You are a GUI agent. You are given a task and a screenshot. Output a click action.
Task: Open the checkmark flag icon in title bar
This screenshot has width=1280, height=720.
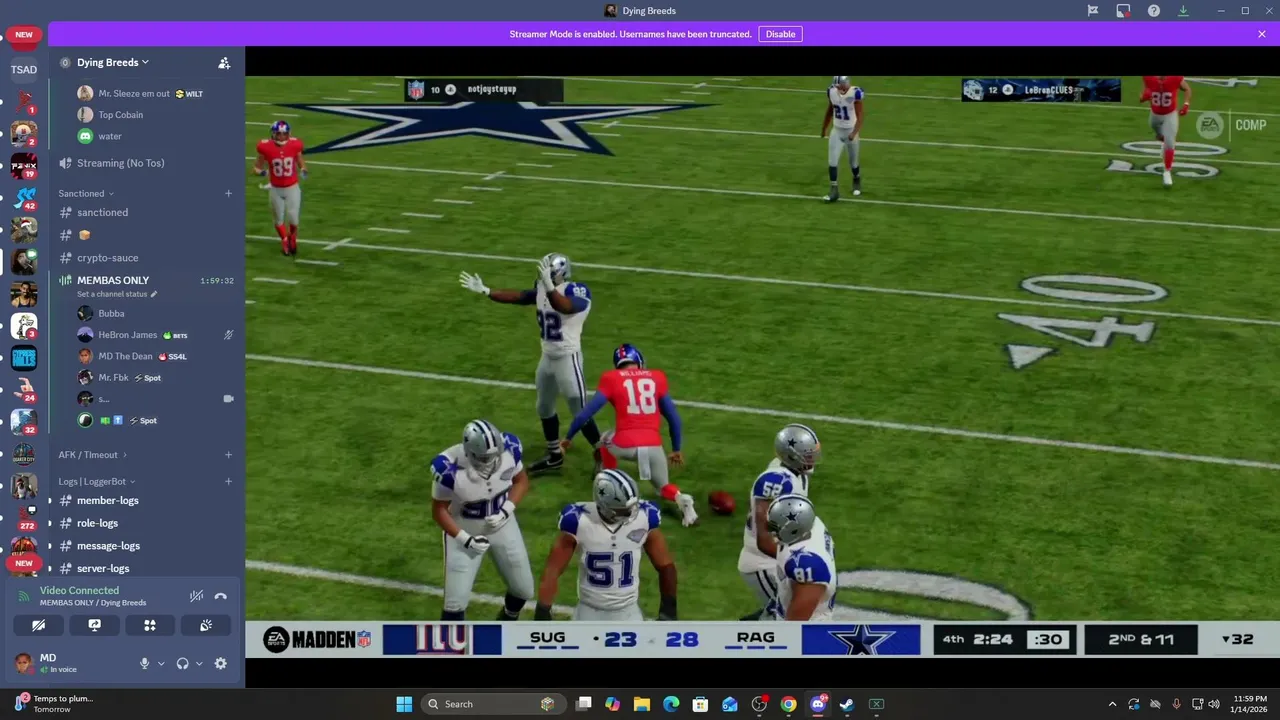click(1093, 11)
